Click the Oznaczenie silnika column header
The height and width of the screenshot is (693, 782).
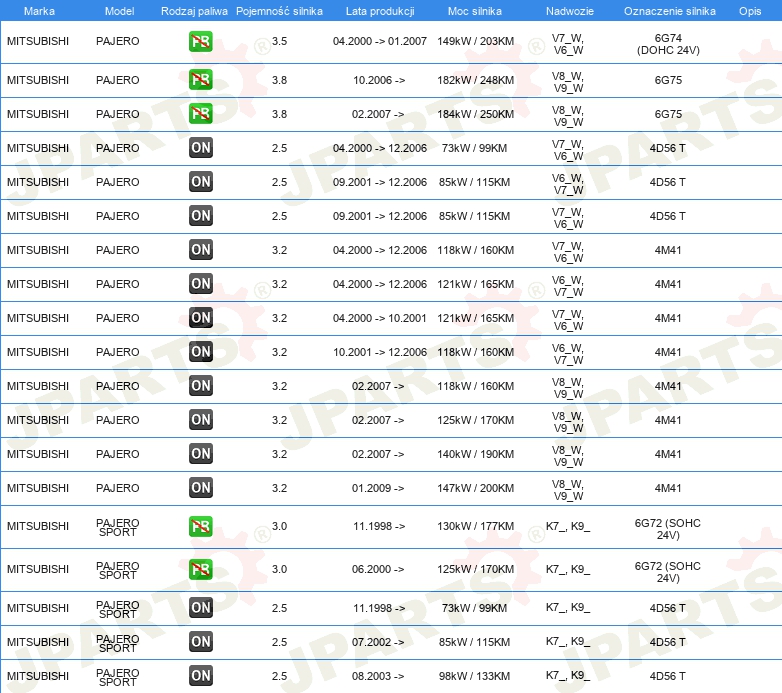(670, 11)
